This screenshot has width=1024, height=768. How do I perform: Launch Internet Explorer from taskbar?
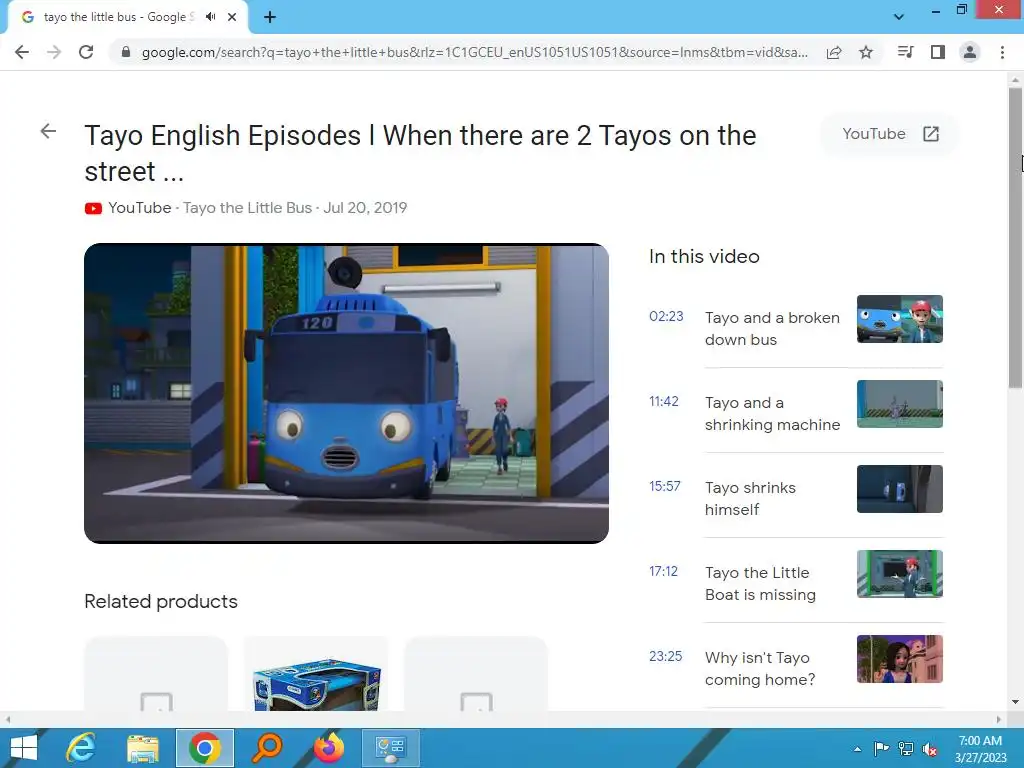tap(81, 748)
